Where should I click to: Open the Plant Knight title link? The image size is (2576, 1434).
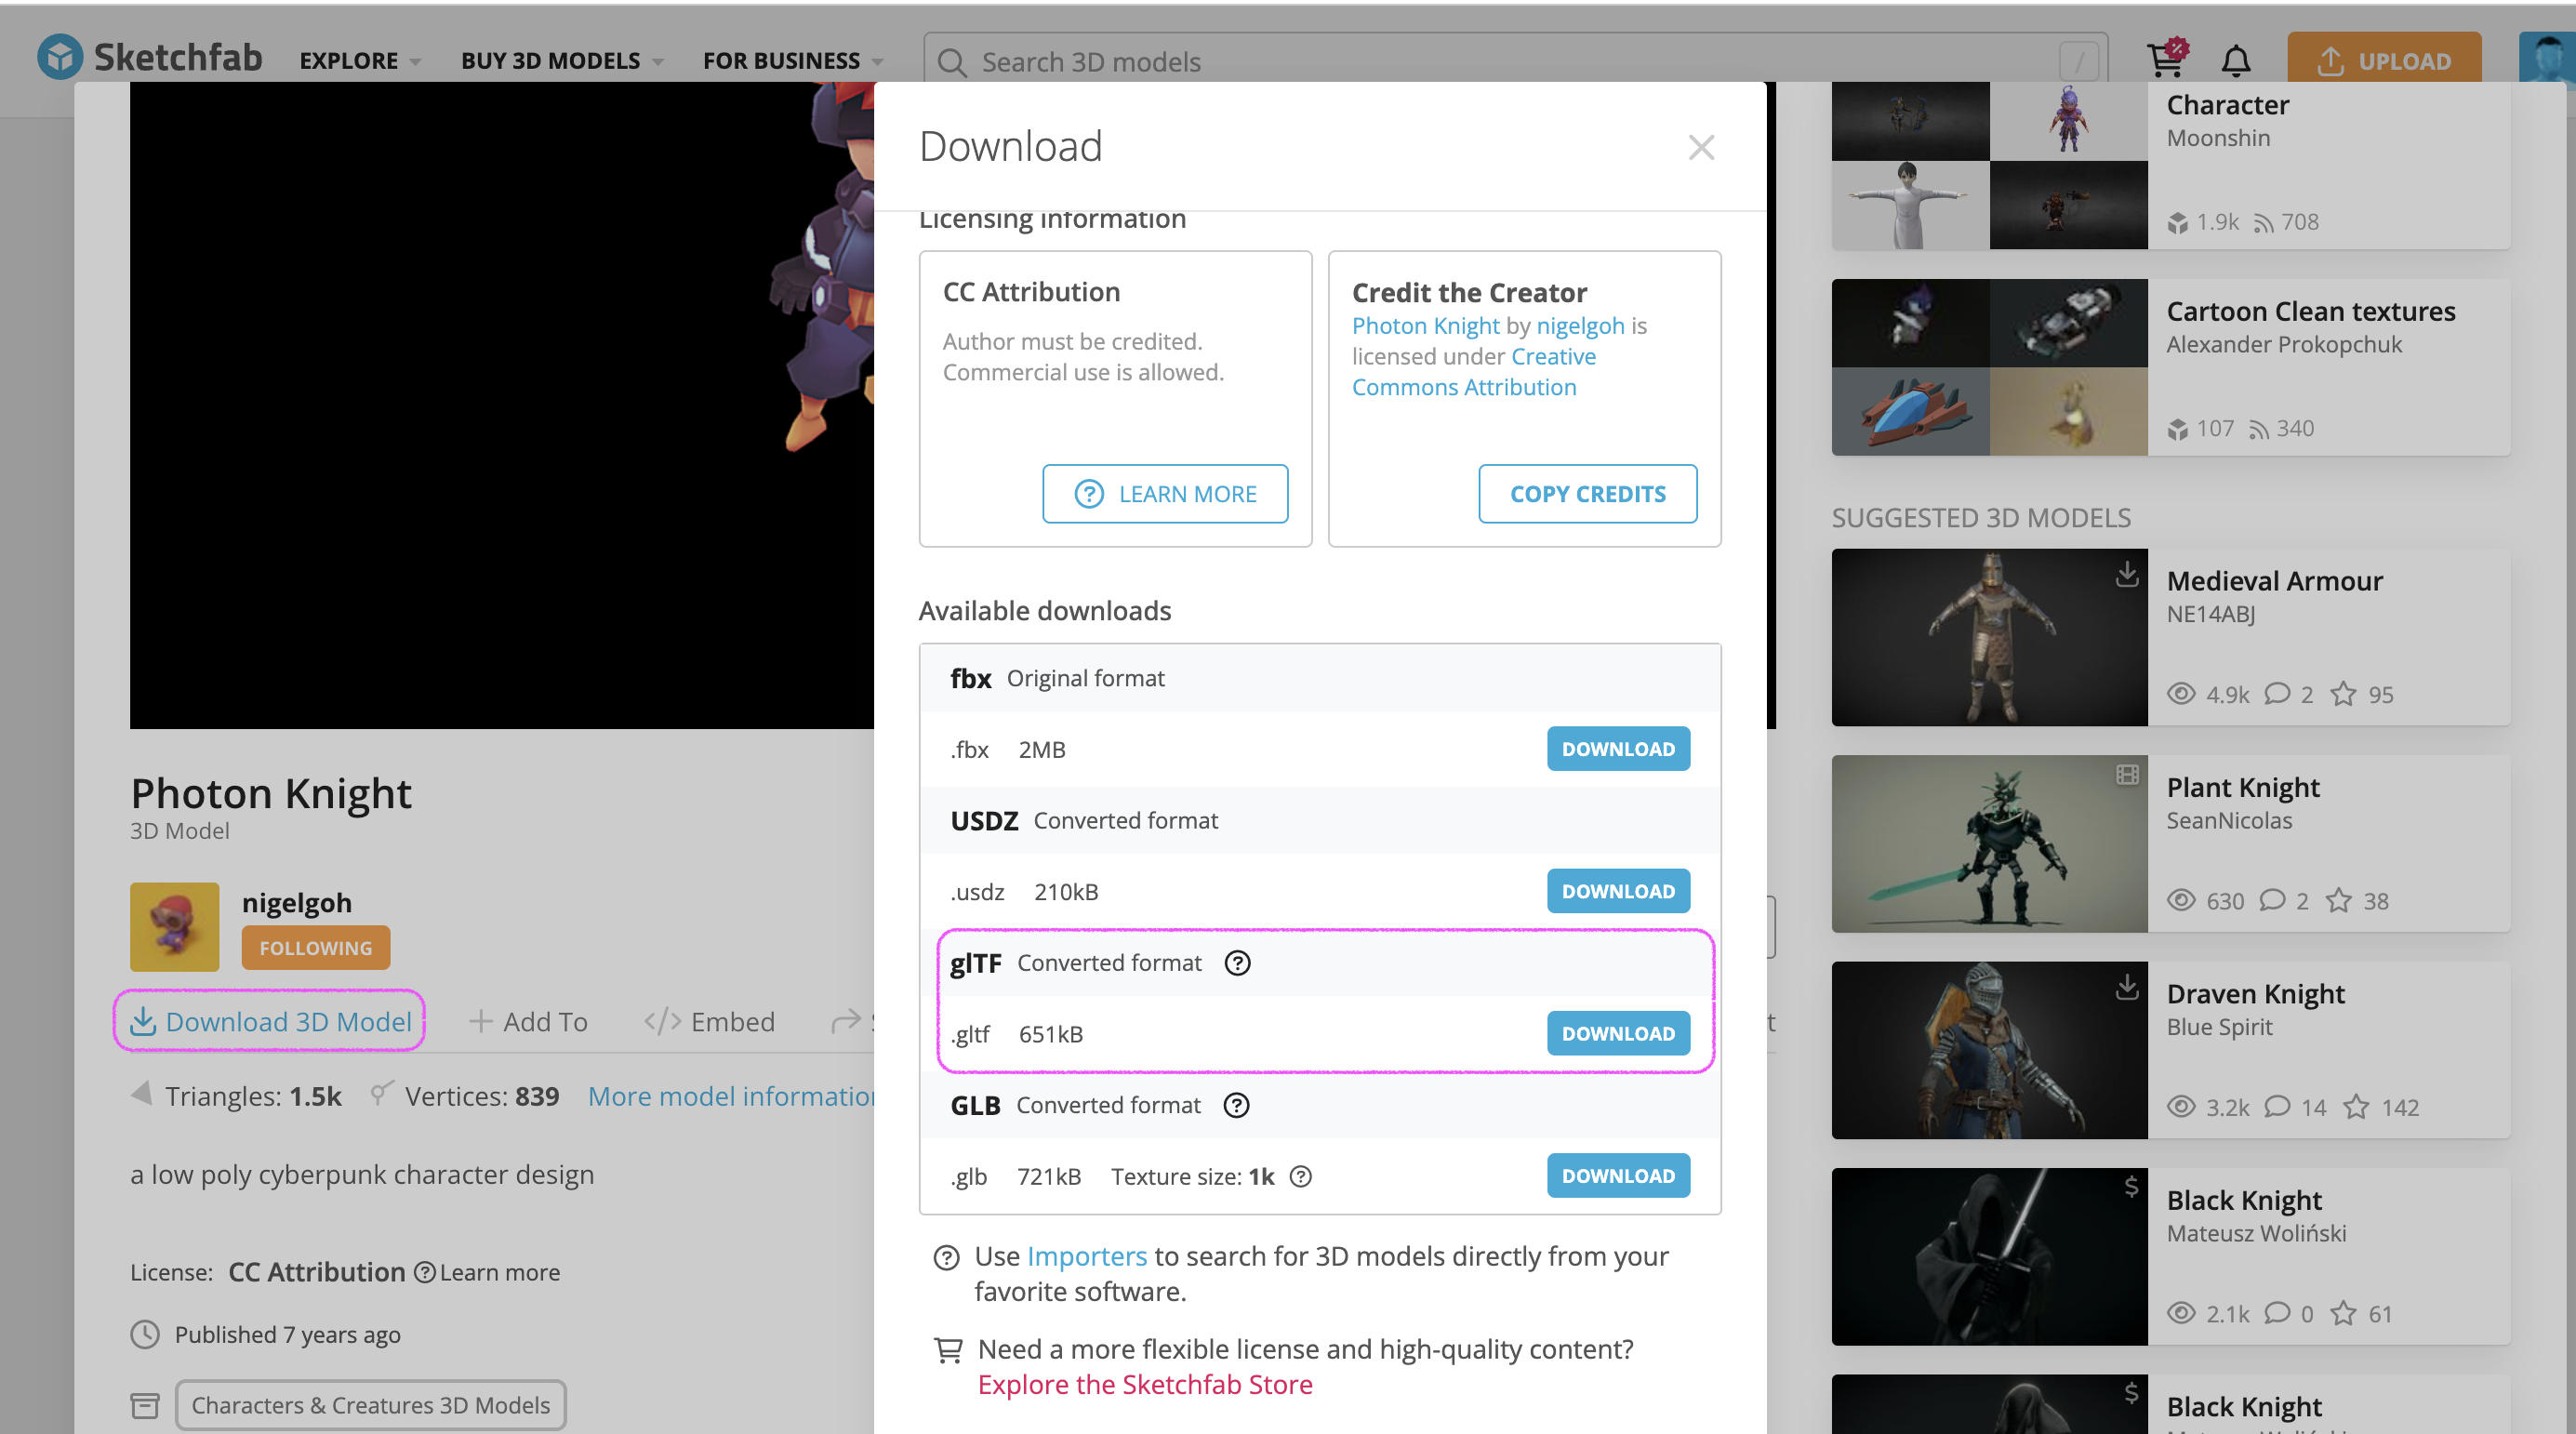2243,787
